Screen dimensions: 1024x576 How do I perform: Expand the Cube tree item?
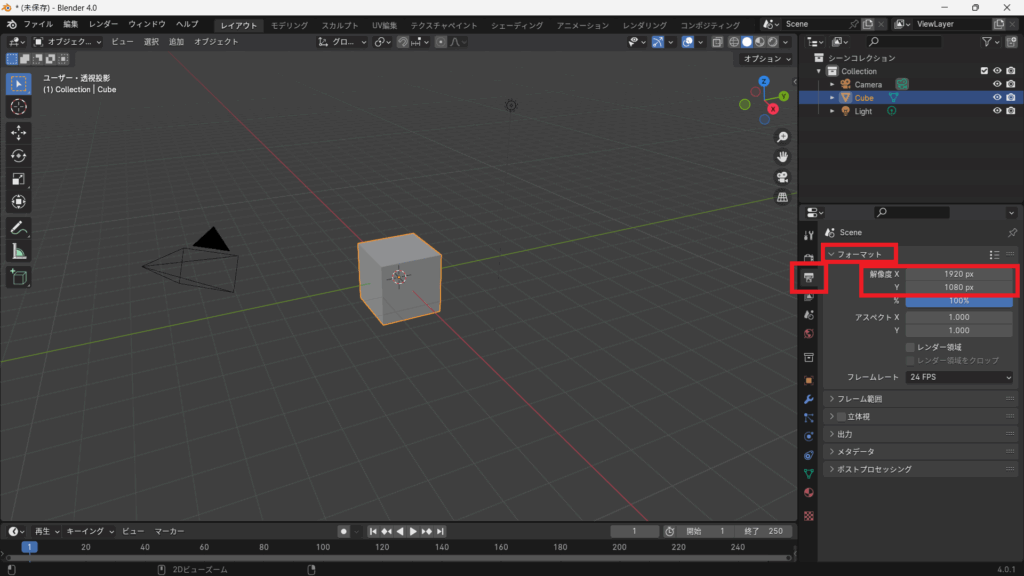[832, 97]
